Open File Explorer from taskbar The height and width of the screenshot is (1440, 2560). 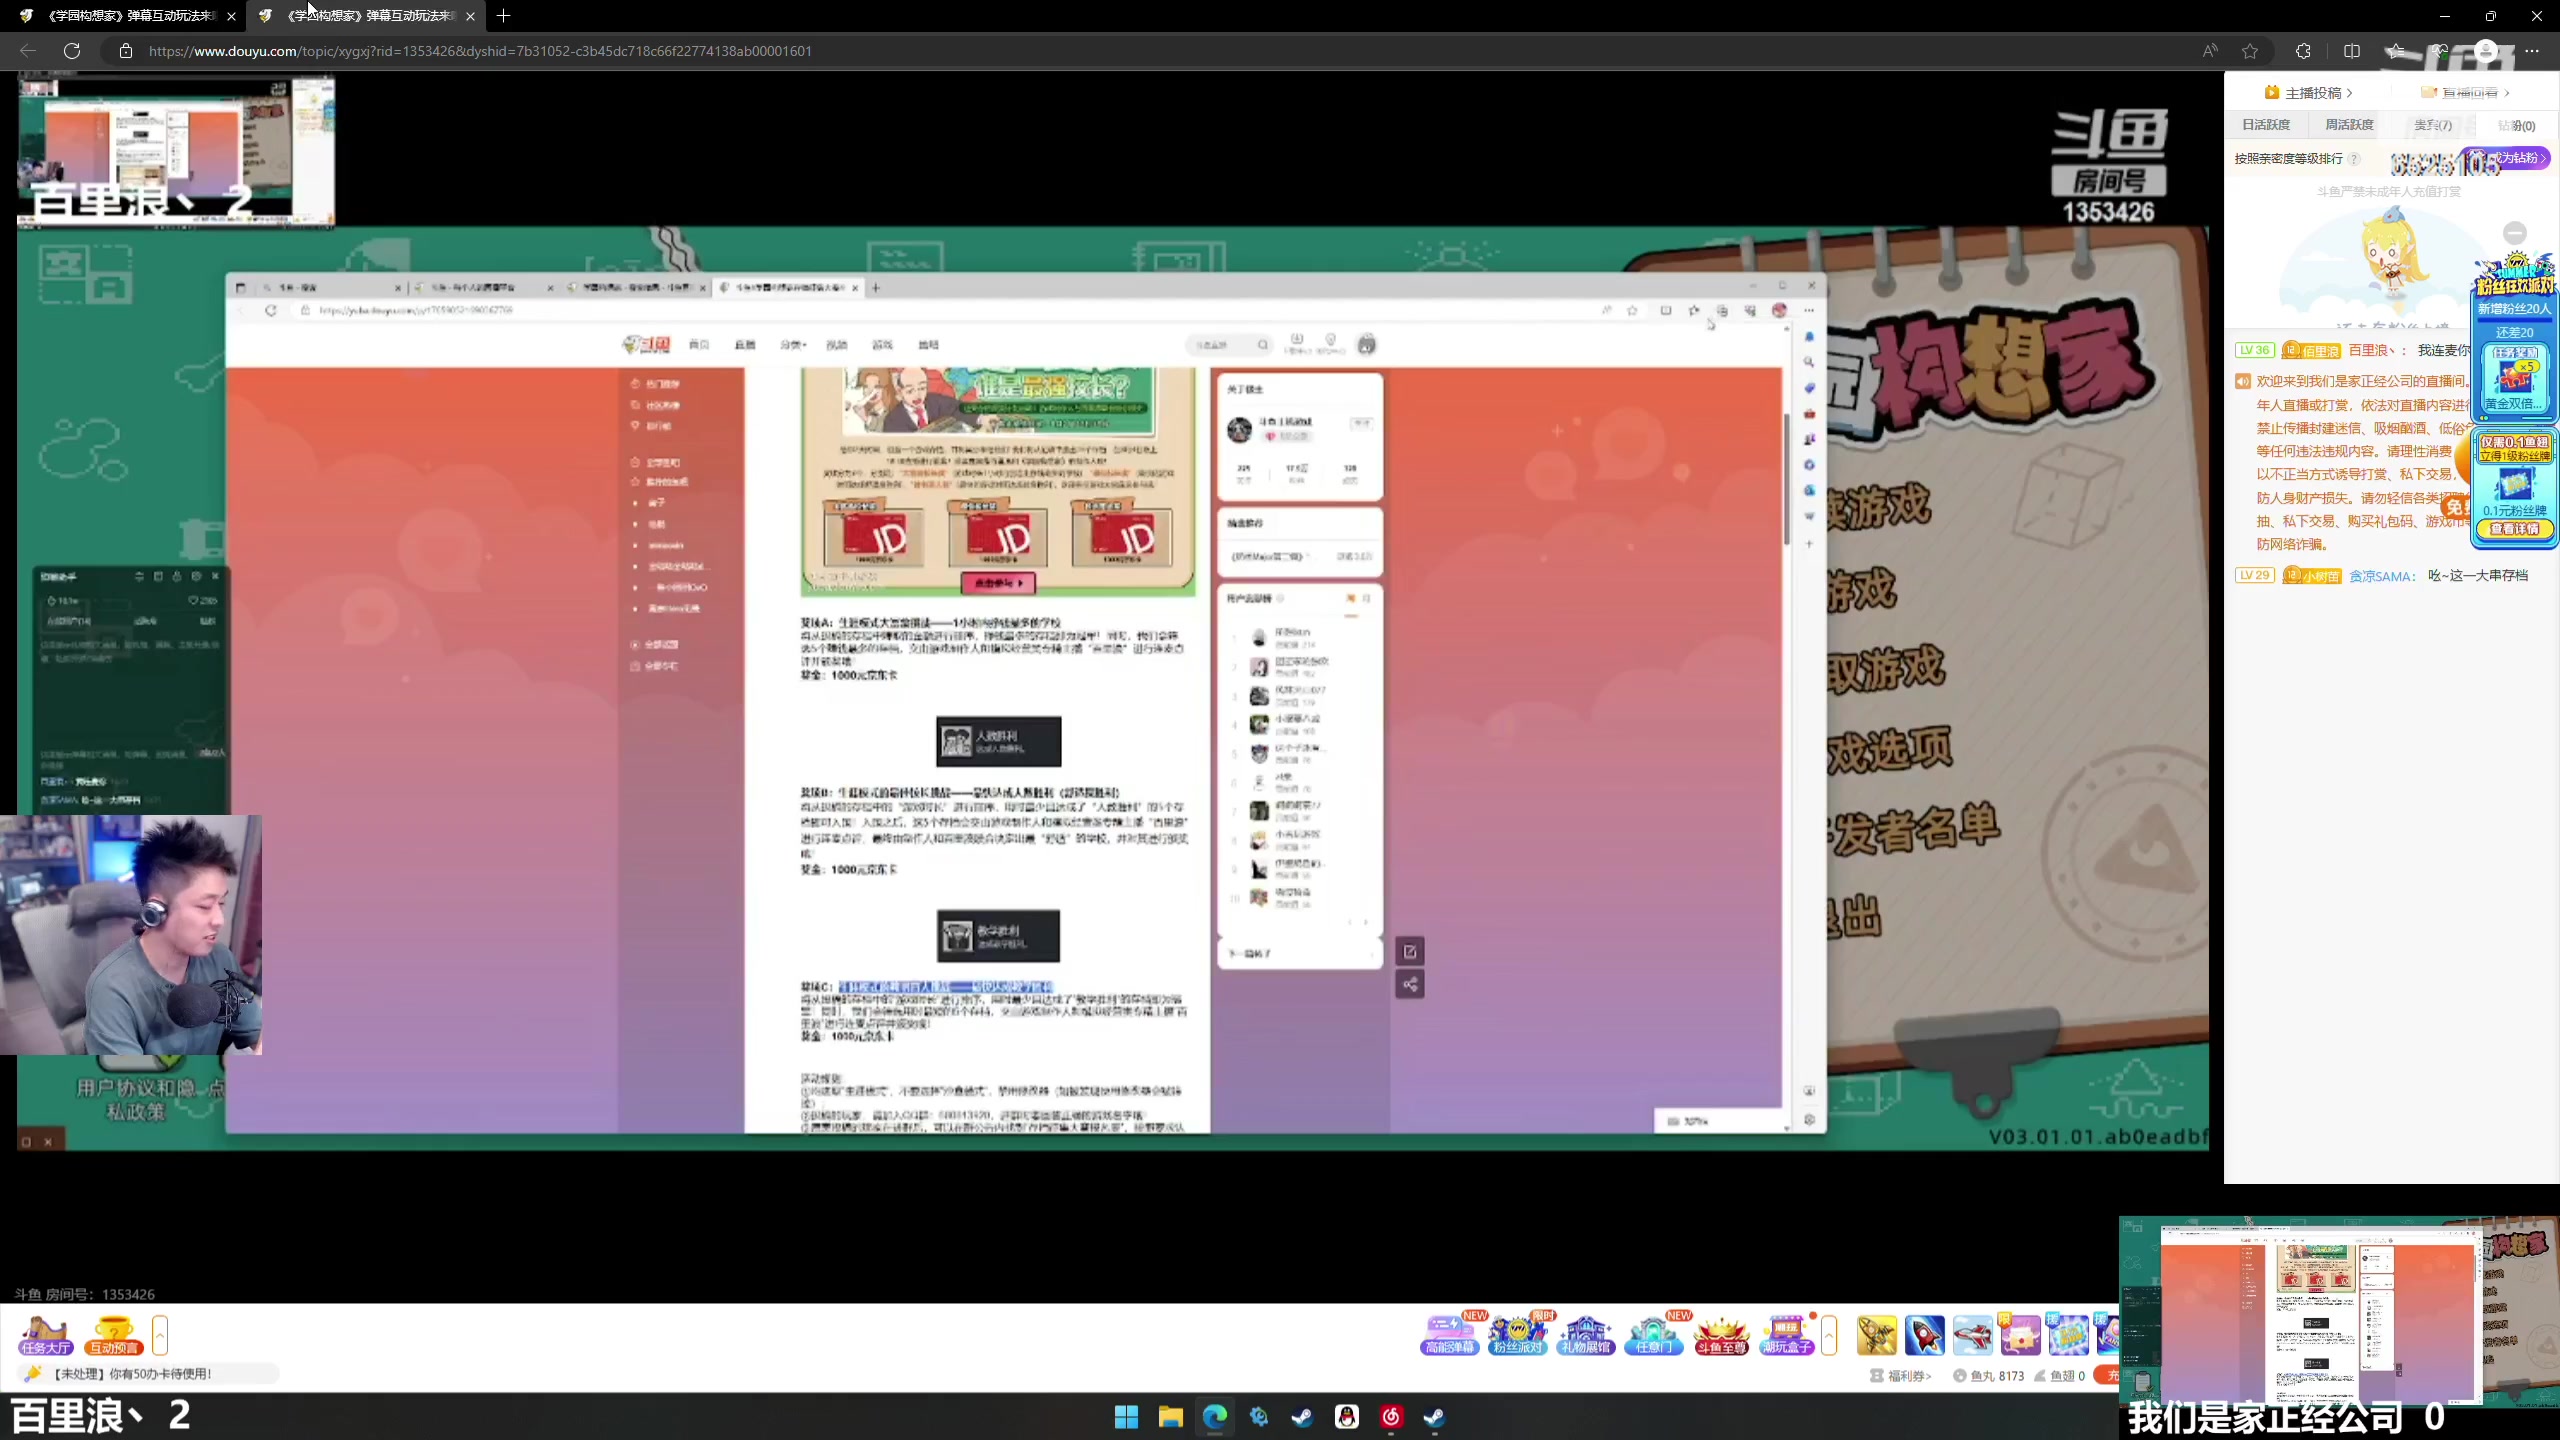[1171, 1417]
